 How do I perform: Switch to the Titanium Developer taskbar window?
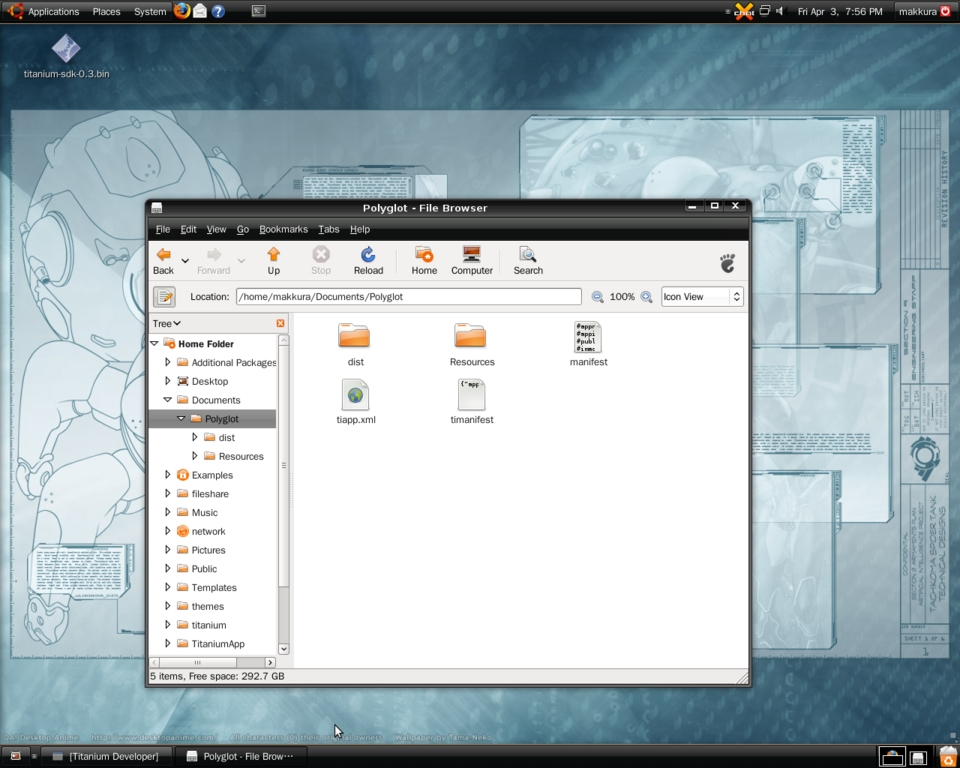pos(105,756)
